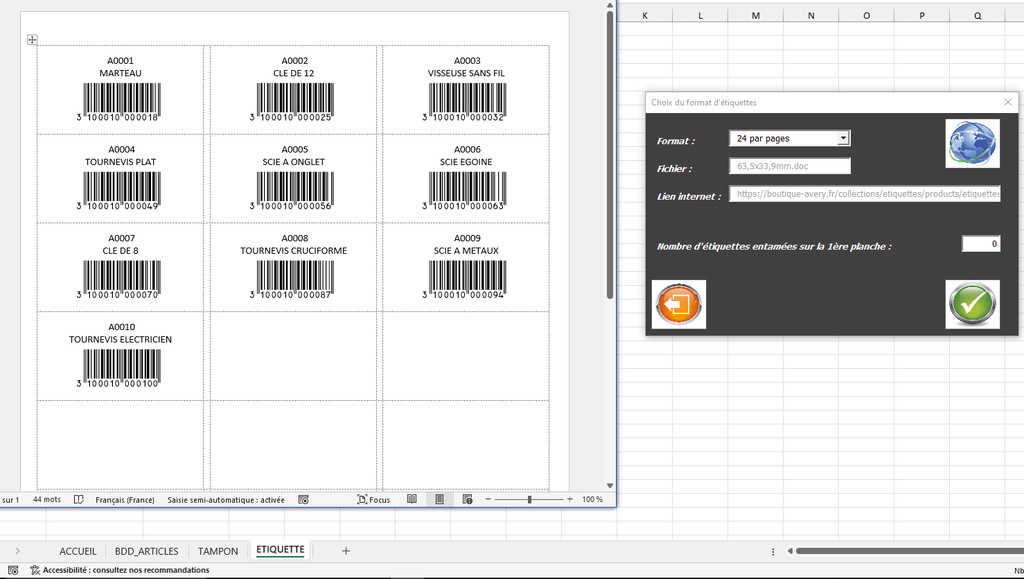Select column K header in Excel

[x=645, y=16]
